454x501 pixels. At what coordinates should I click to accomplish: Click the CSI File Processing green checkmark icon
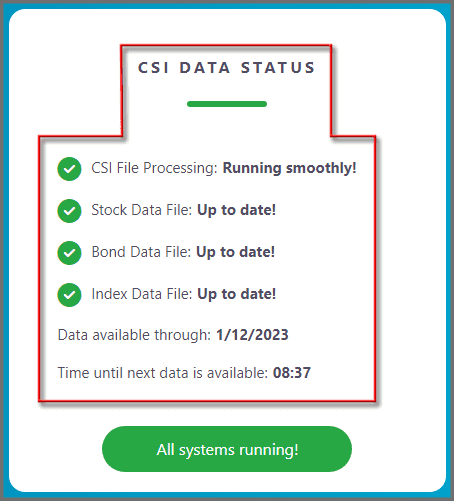[x=69, y=169]
